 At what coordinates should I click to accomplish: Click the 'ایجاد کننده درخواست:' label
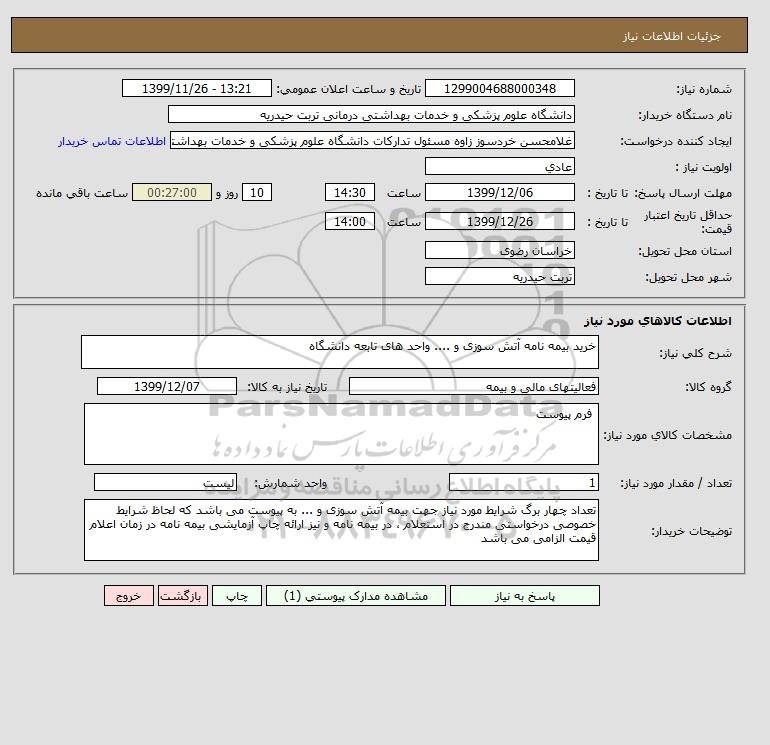pos(676,141)
